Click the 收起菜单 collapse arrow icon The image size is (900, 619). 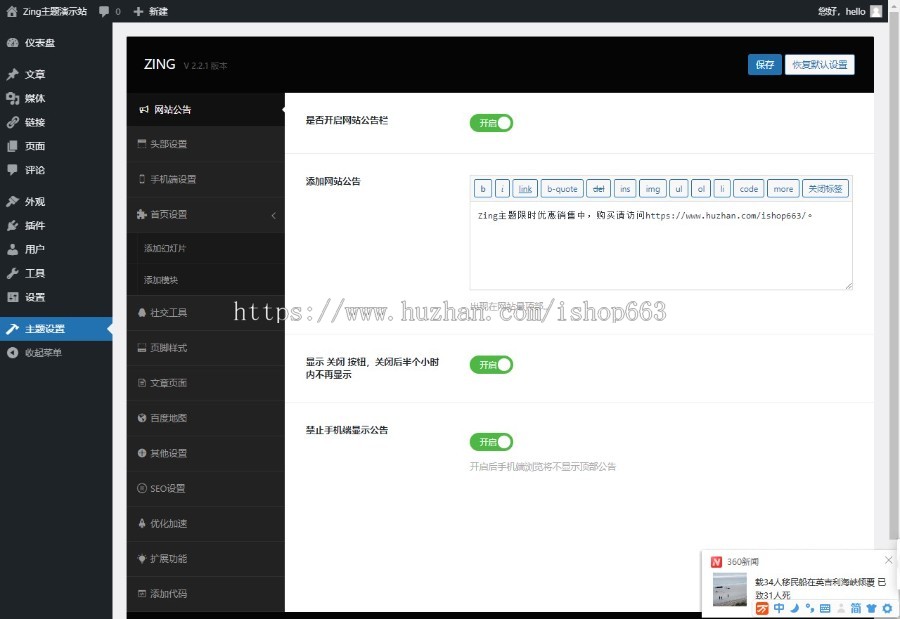pyautogui.click(x=13, y=353)
